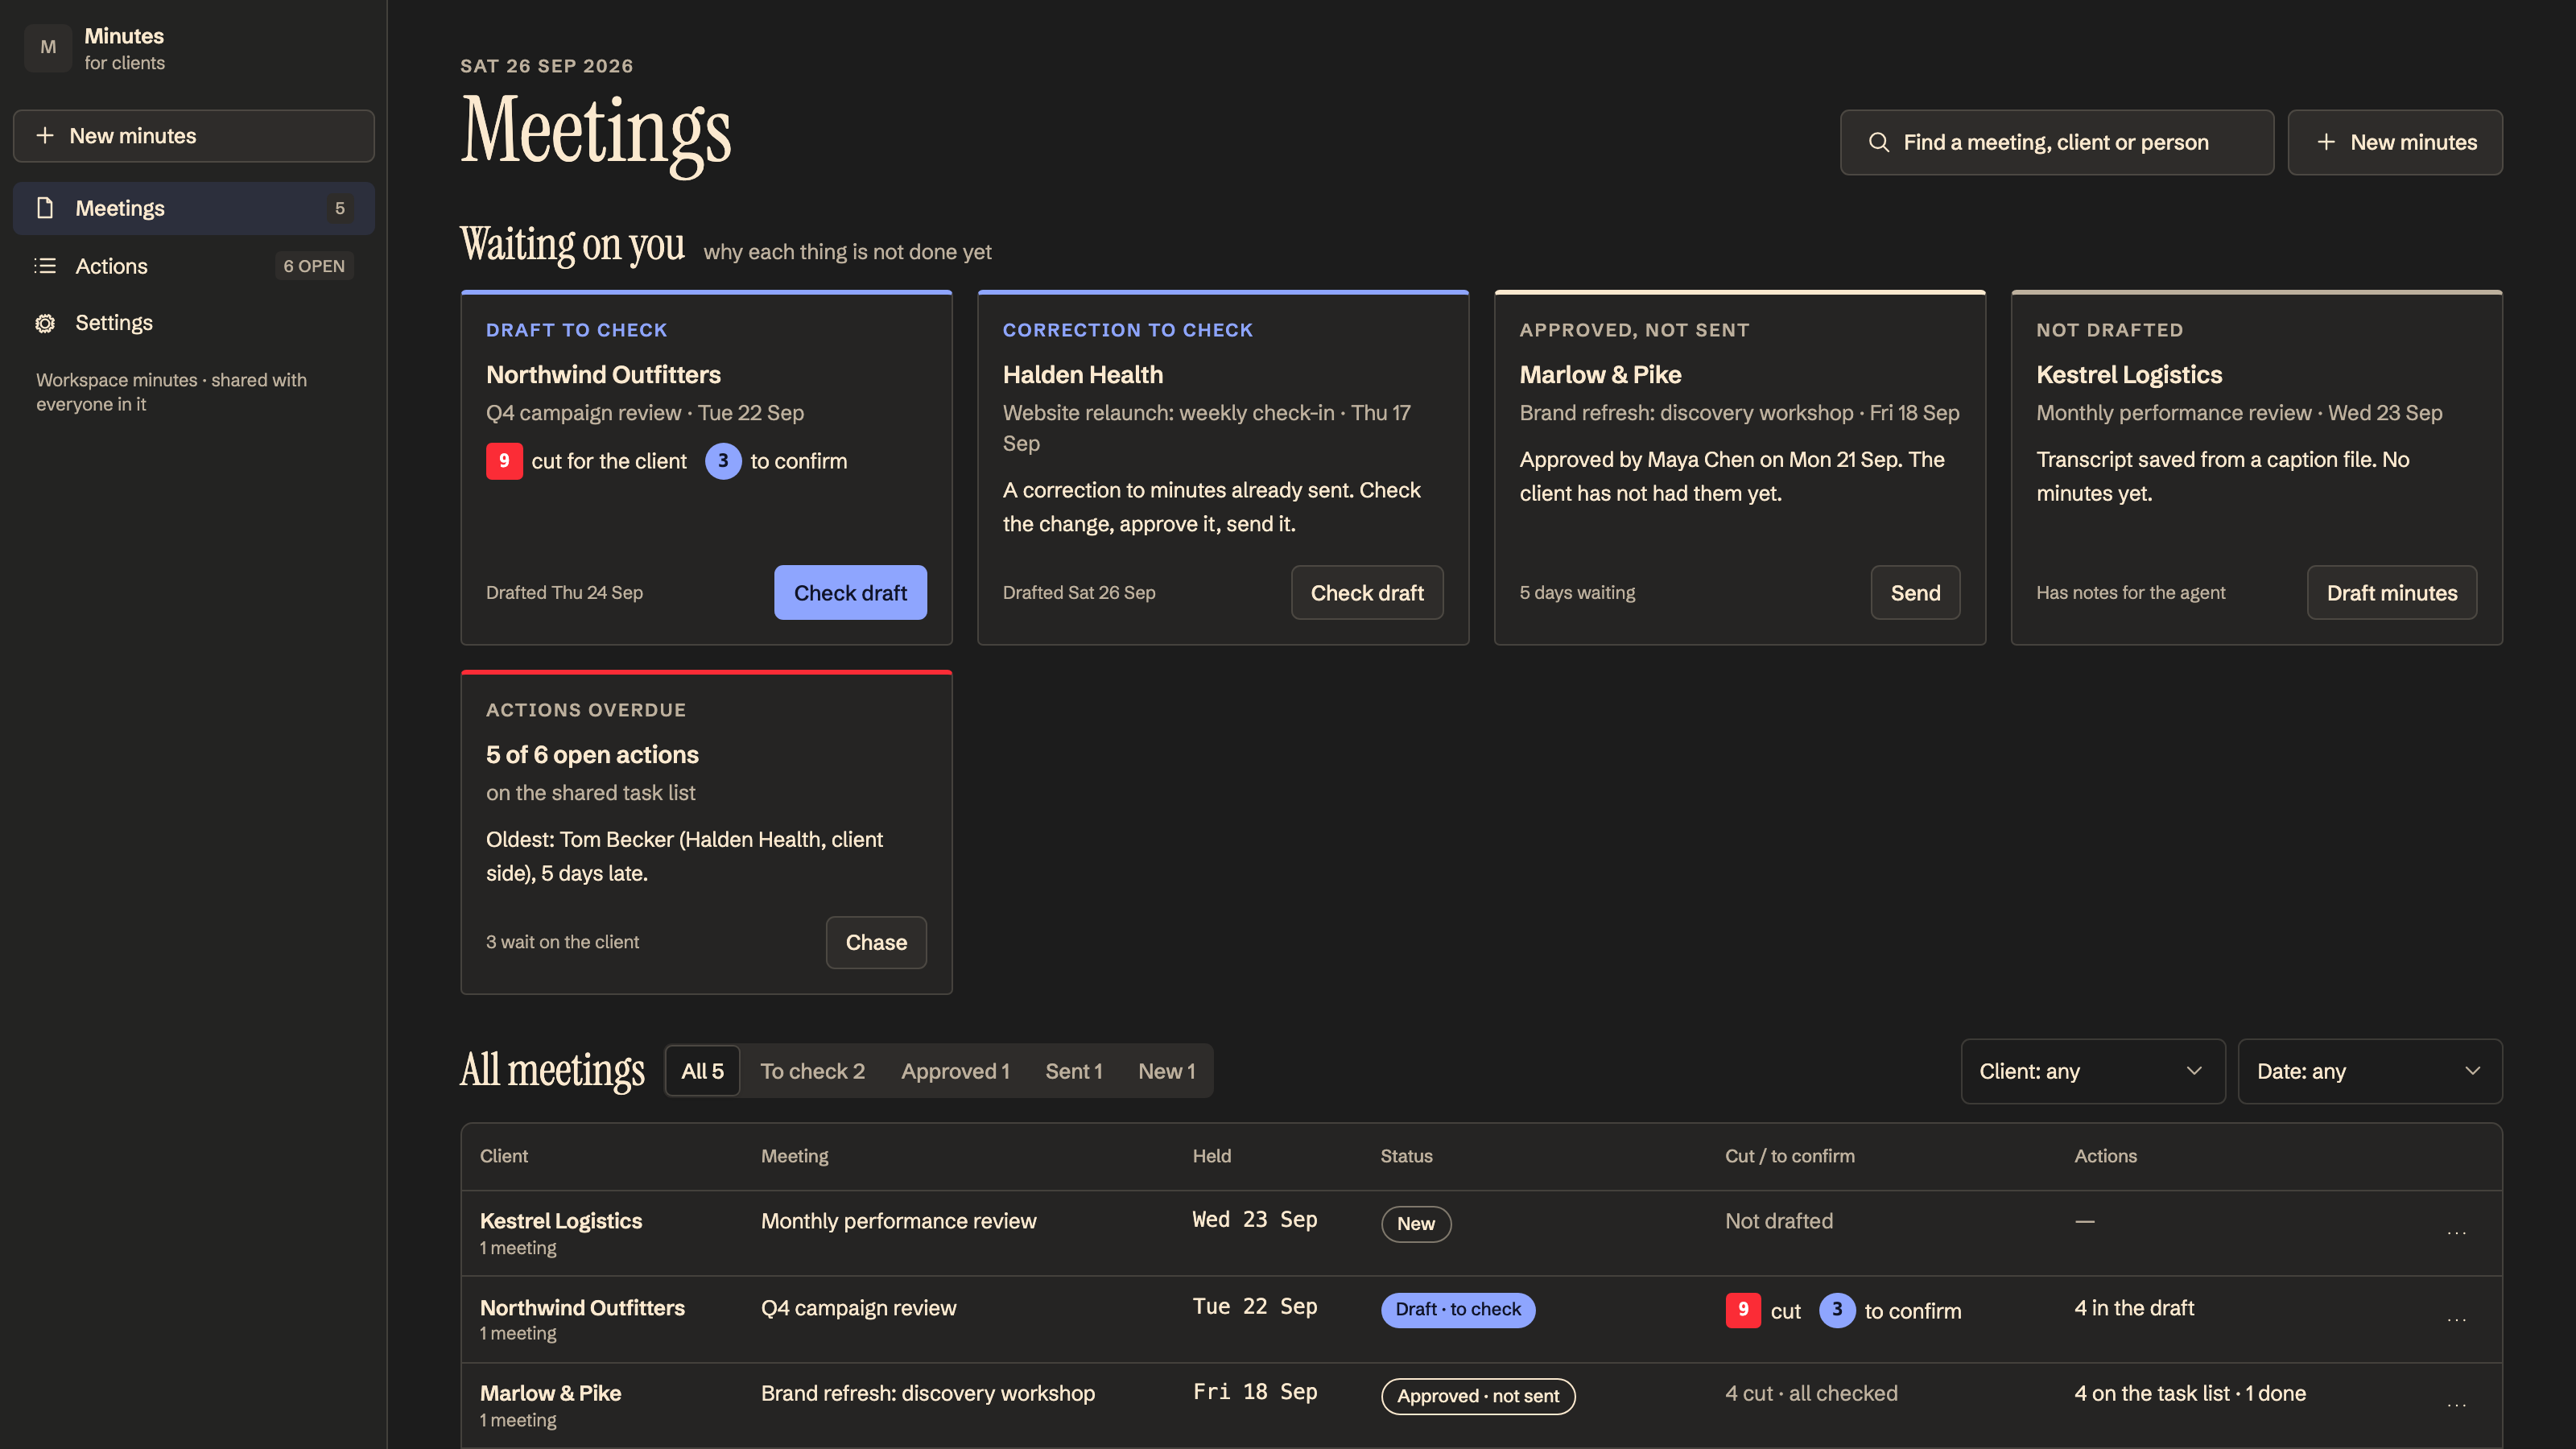Click the sidebar New minutes button
Screen dimensions: 2576x1449
(194, 136)
